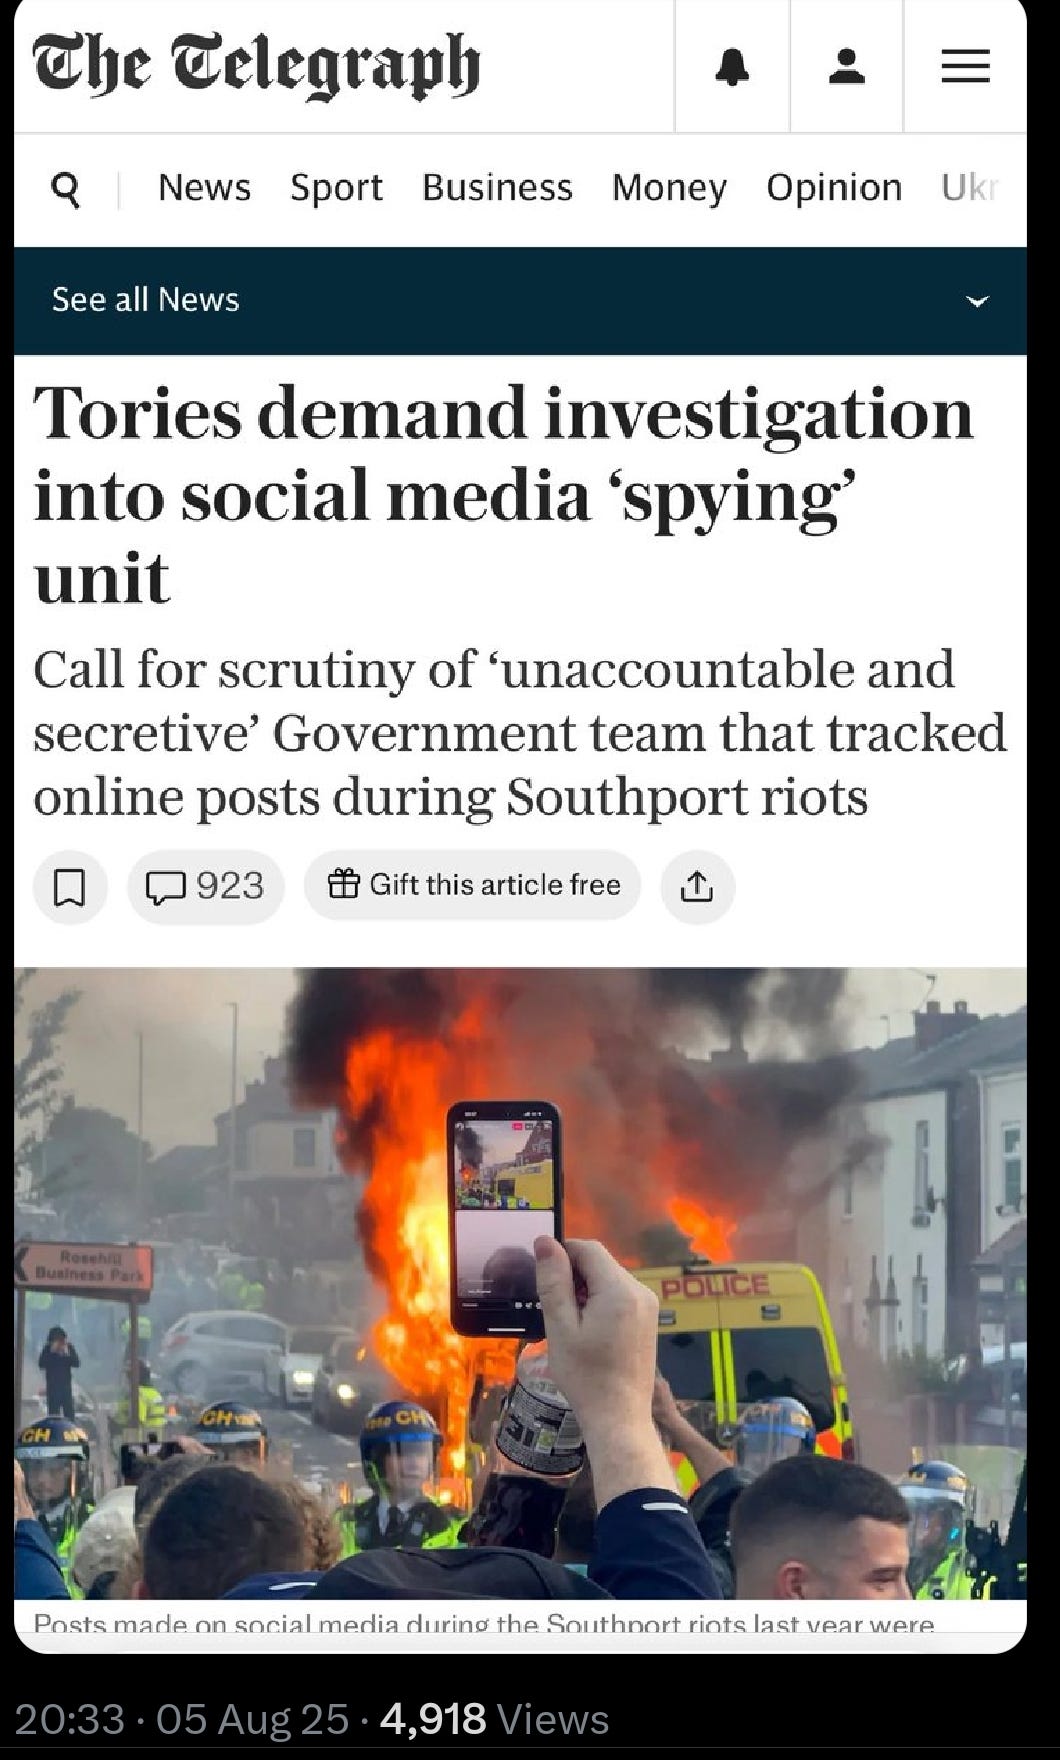Open notifications bell icon

tap(732, 66)
